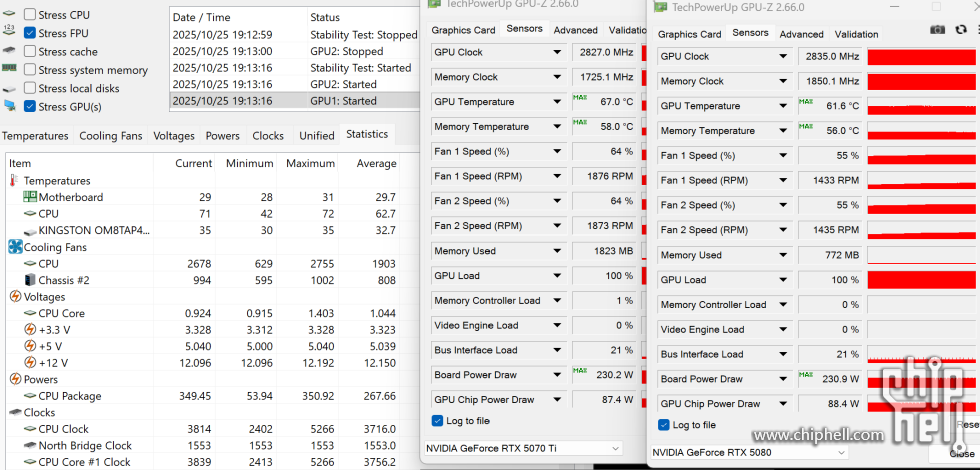The width and height of the screenshot is (980, 470).
Task: Switch to the Cooling Fans tab
Action: tap(110, 136)
